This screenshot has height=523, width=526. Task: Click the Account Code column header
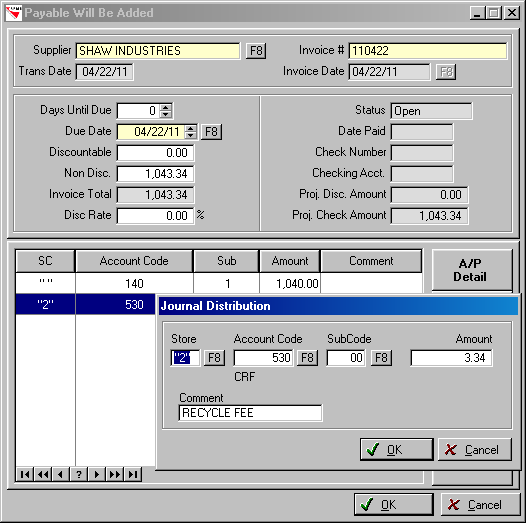pos(134,261)
